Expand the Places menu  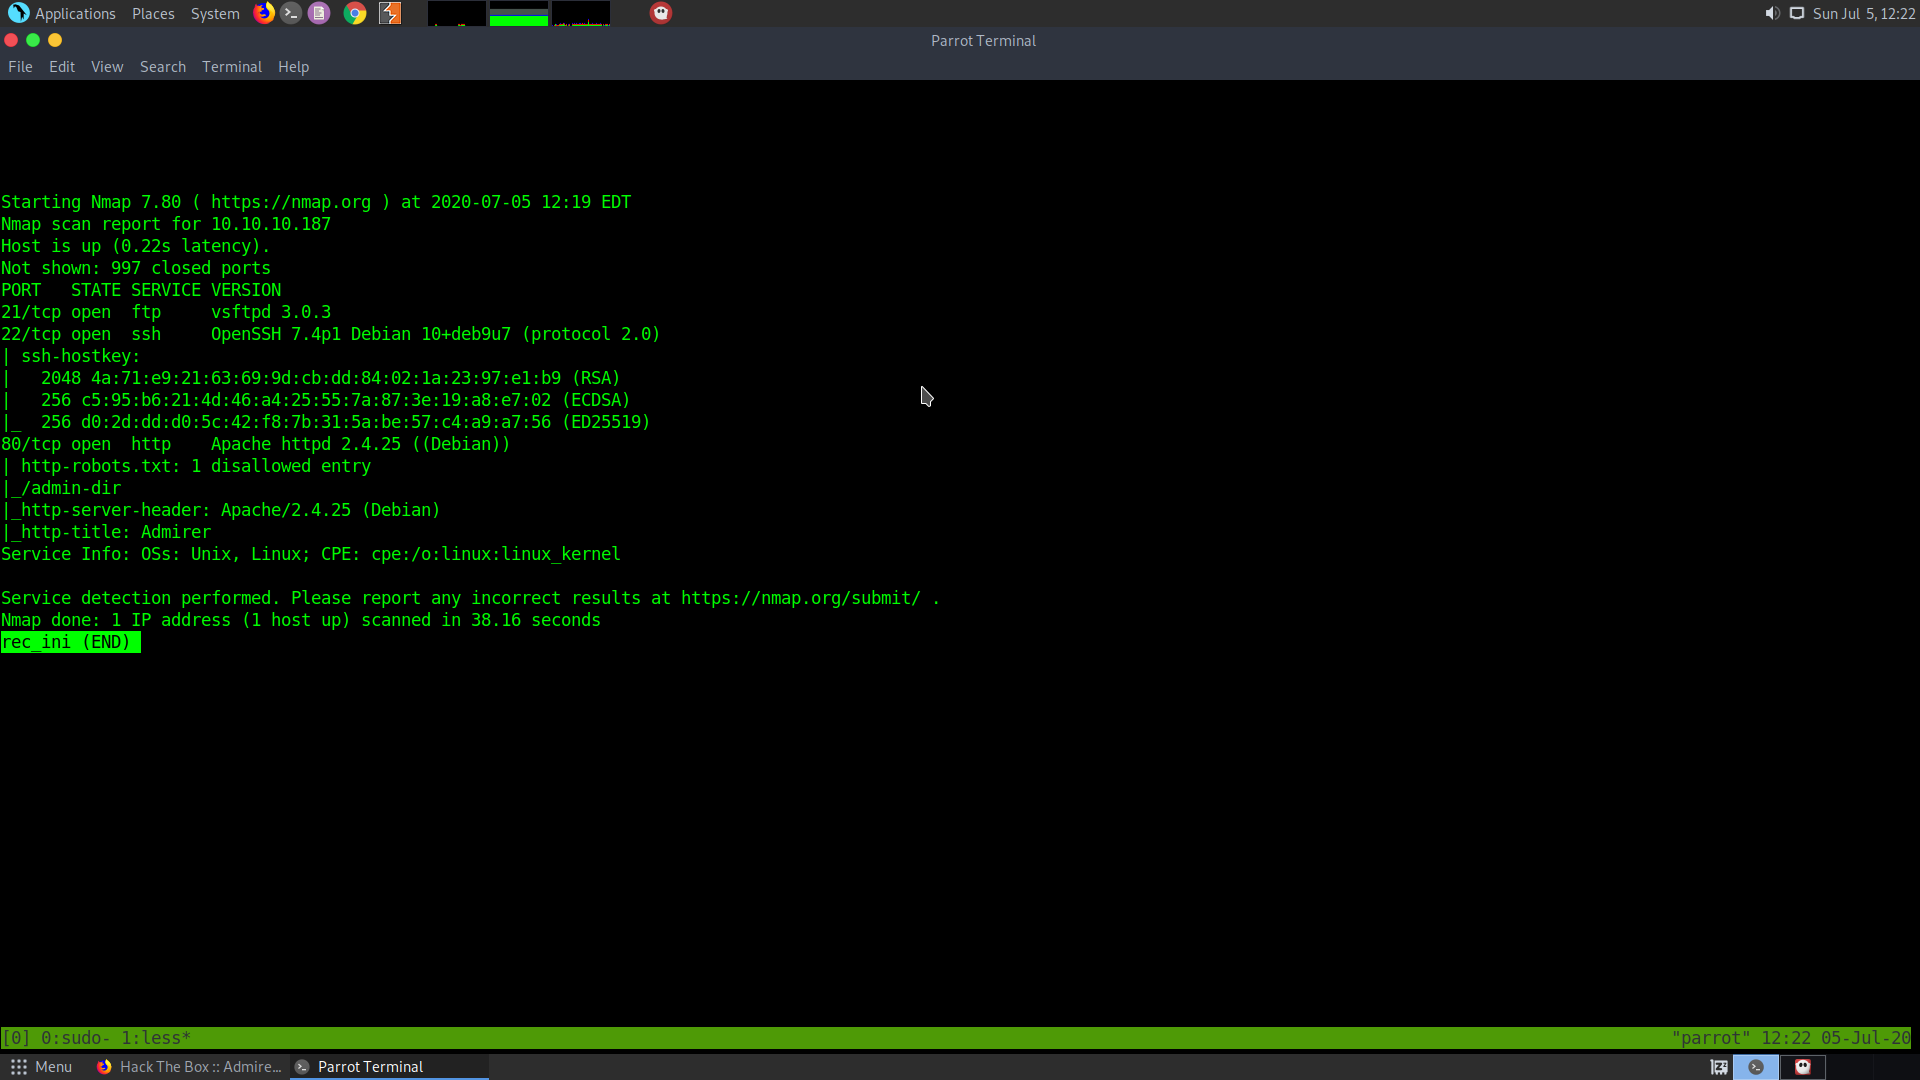tap(153, 13)
